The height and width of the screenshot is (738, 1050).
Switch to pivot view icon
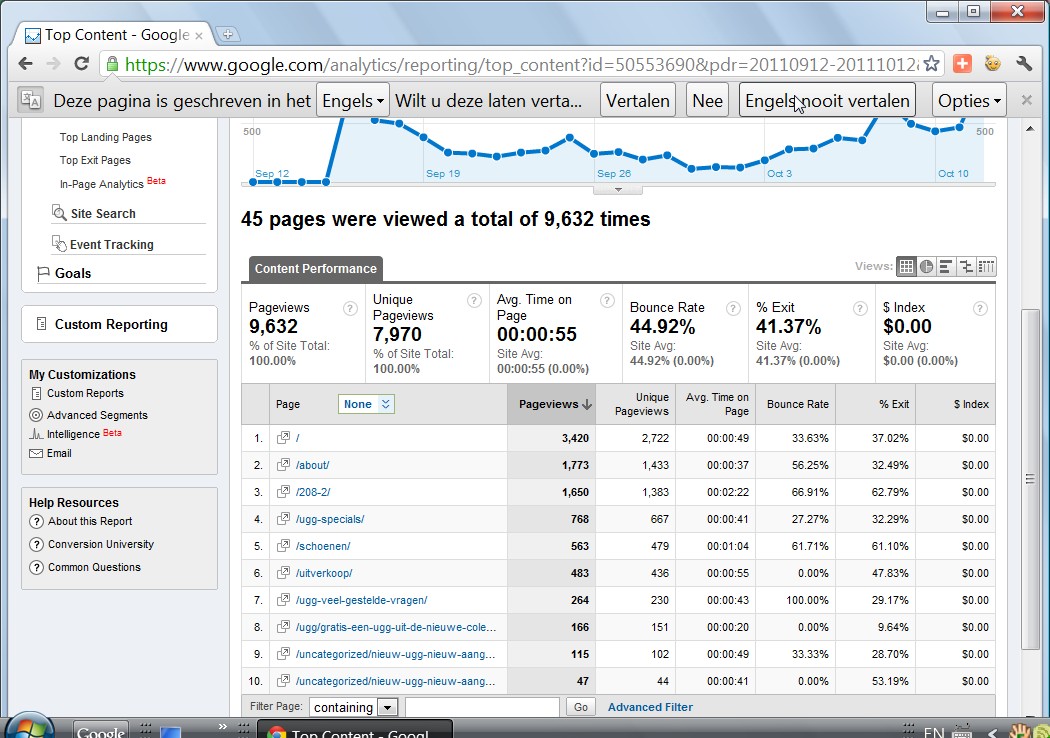pyautogui.click(x=986, y=267)
